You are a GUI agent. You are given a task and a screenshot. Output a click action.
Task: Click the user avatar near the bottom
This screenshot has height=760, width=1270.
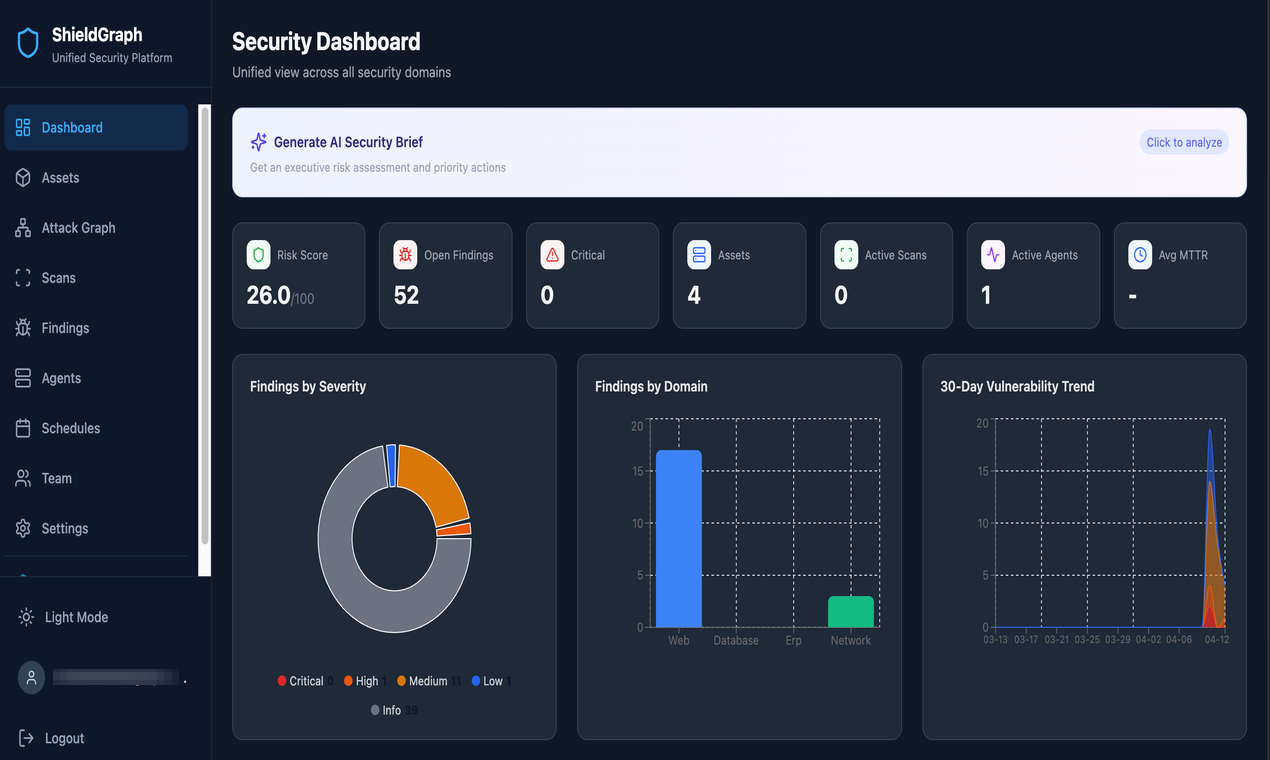[x=30, y=677]
